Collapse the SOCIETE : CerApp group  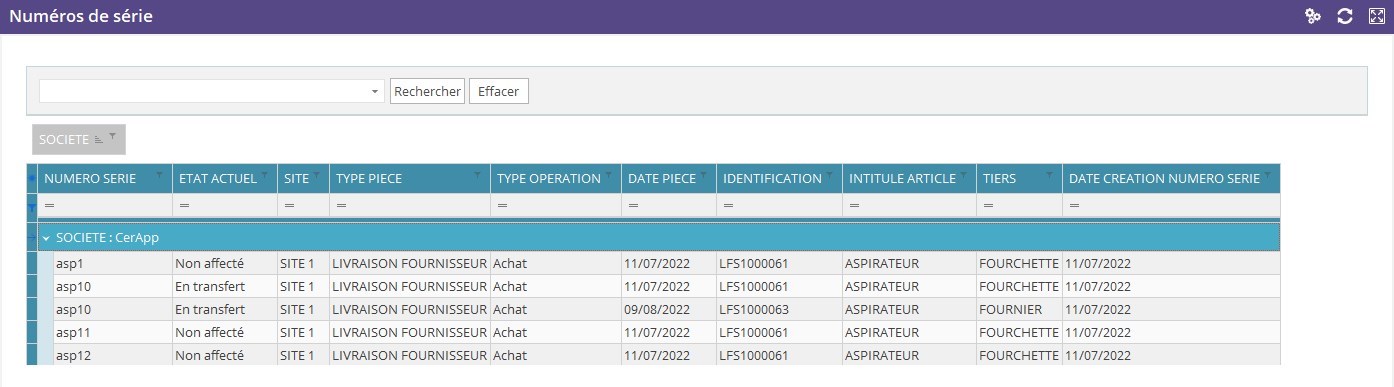click(46, 238)
